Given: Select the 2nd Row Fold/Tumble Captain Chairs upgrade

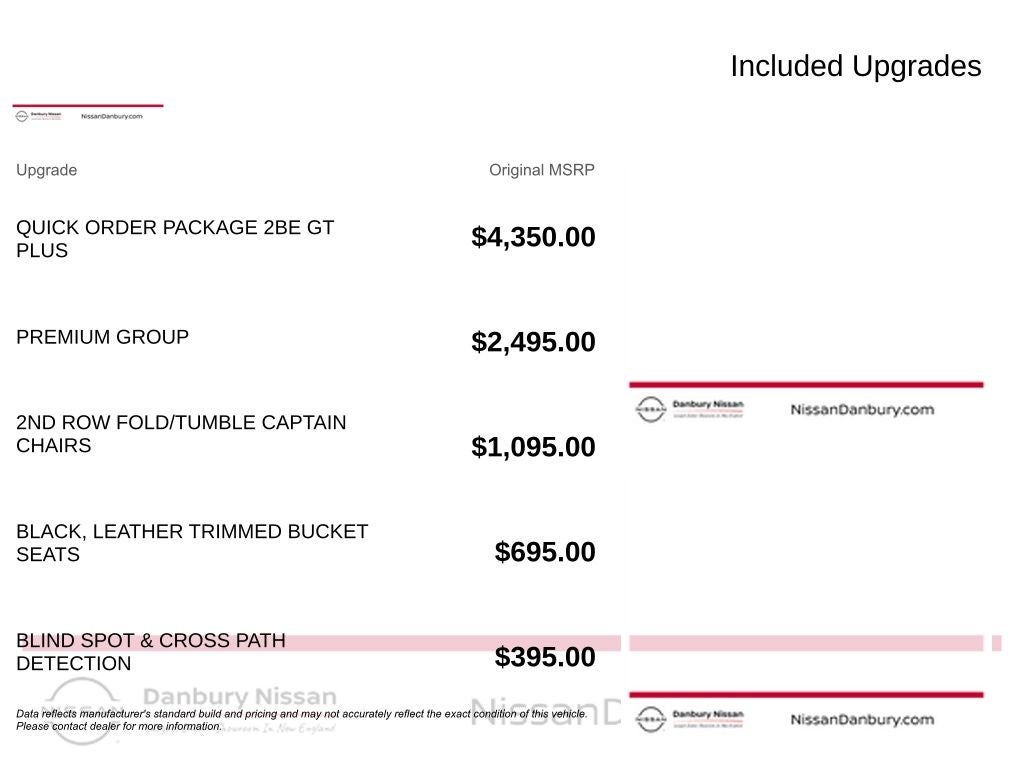Looking at the screenshot, I should pyautogui.click(x=181, y=434).
